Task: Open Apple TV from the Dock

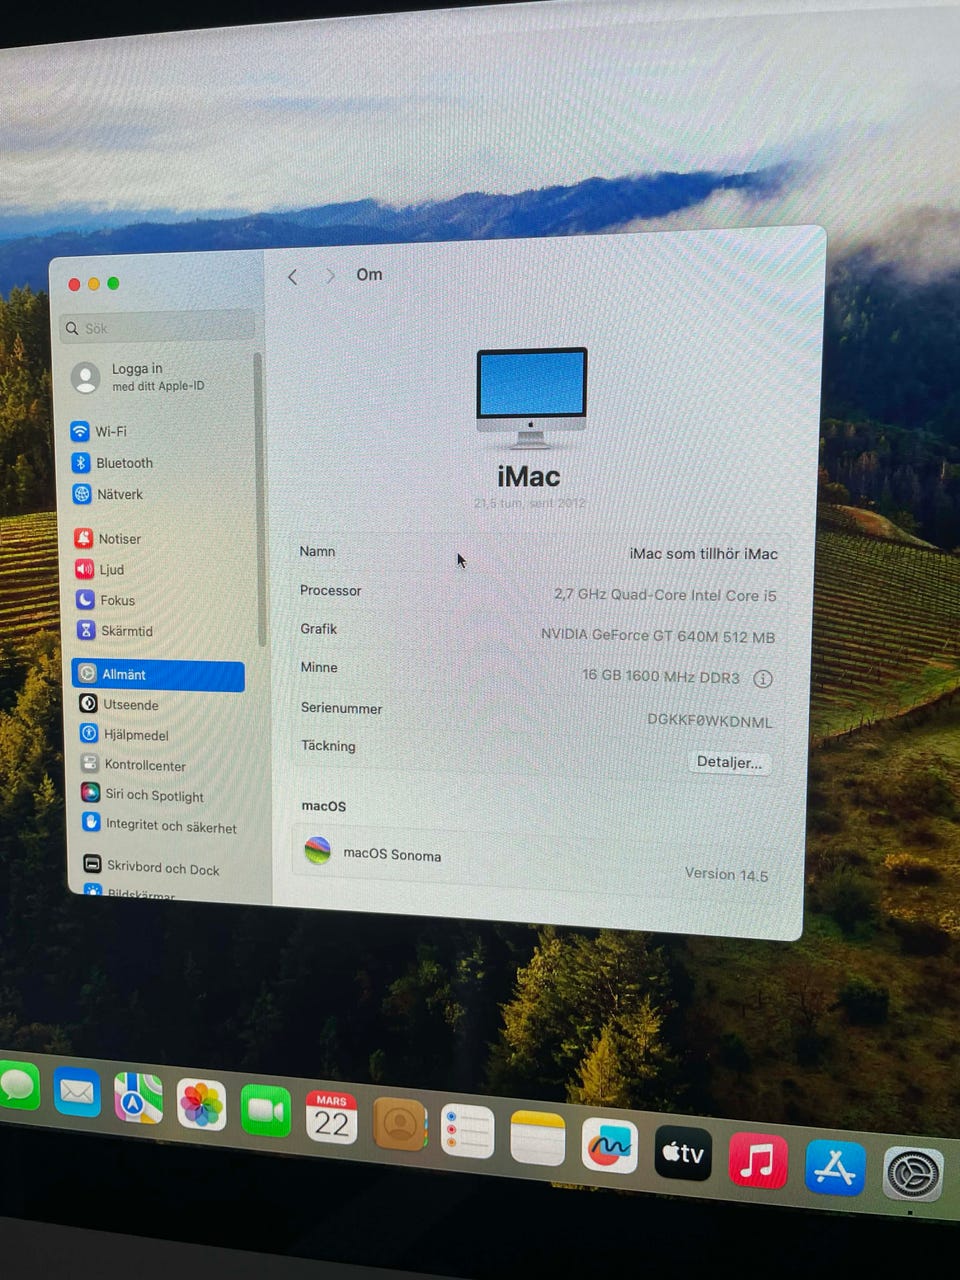Action: tap(683, 1153)
